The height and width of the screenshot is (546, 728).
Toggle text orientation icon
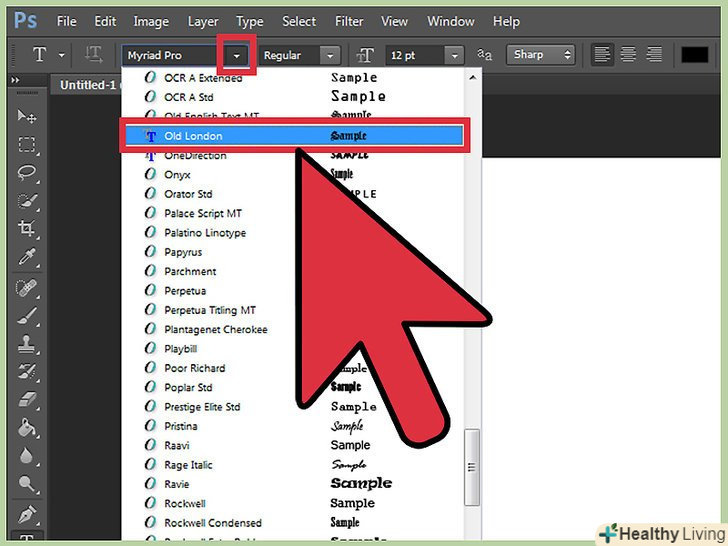tap(93, 55)
